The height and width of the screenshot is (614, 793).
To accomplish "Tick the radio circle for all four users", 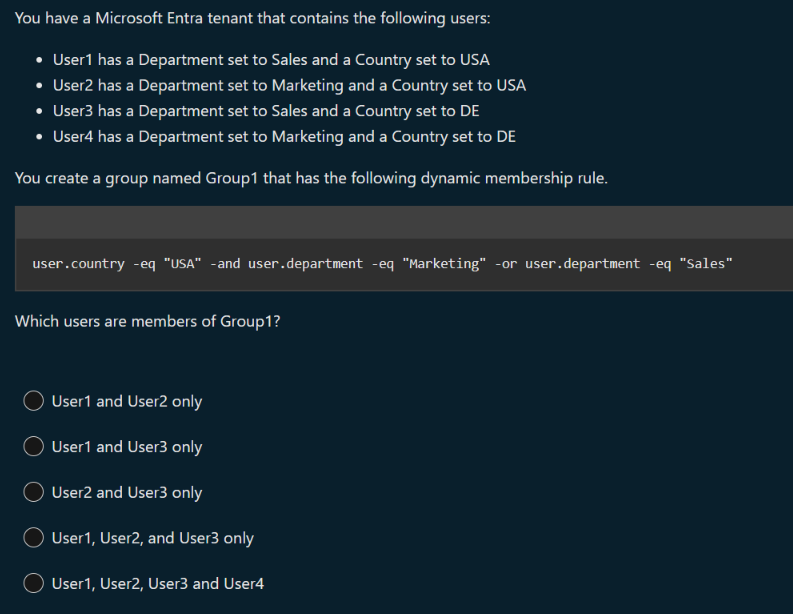I will click(x=34, y=584).
